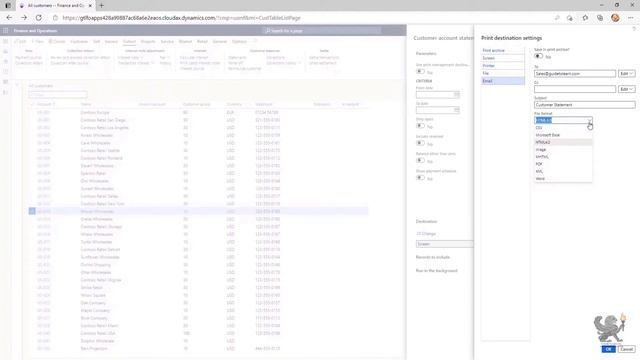The height and width of the screenshot is (360, 640).
Task: Click the browser address bar URL
Action: pyautogui.click(x=182, y=18)
